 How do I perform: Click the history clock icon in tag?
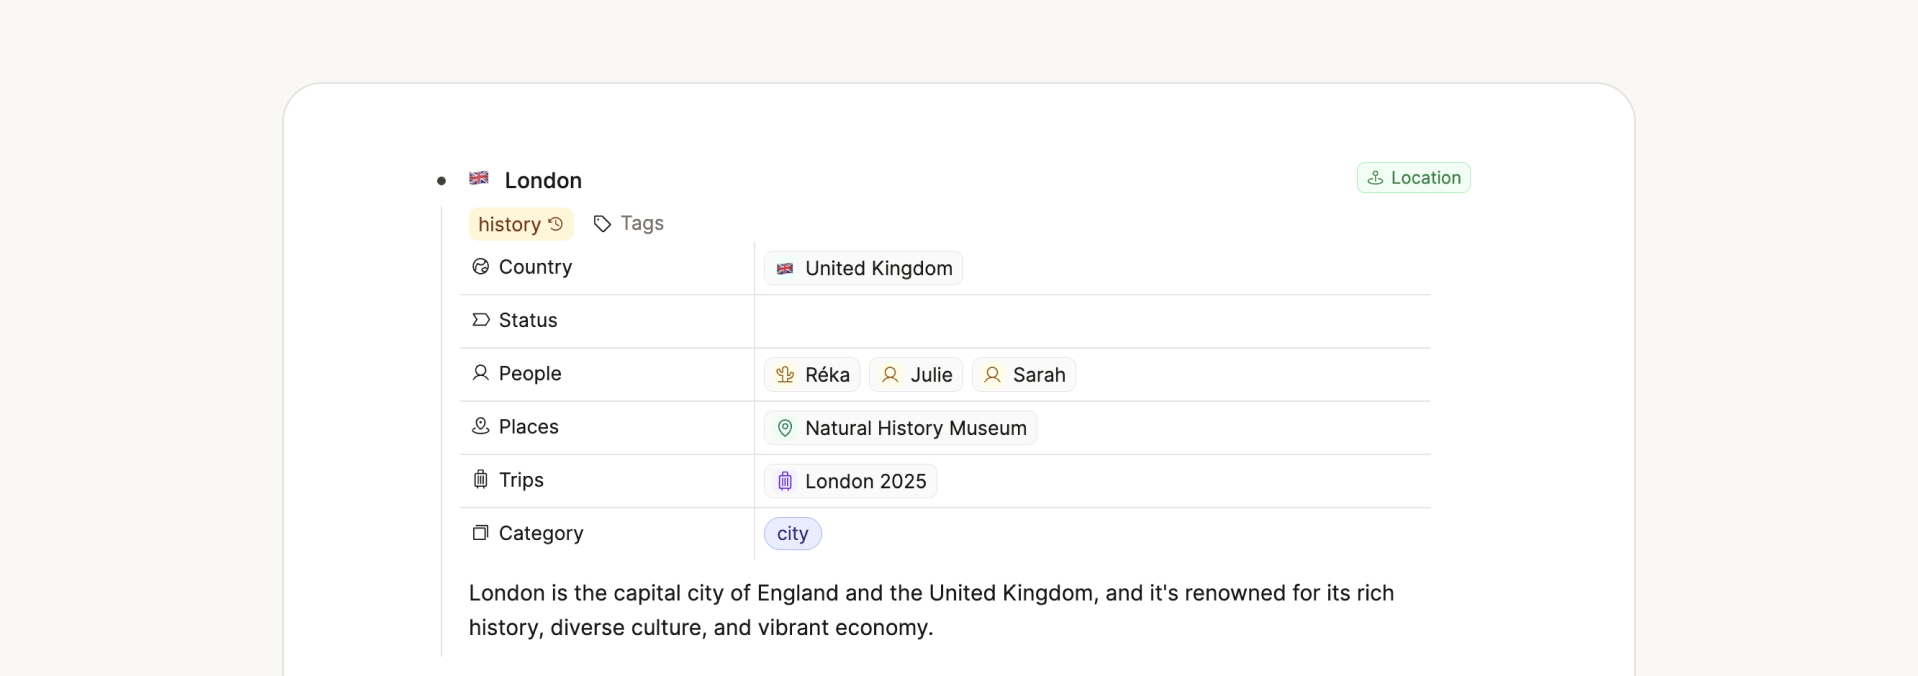pyautogui.click(x=556, y=224)
